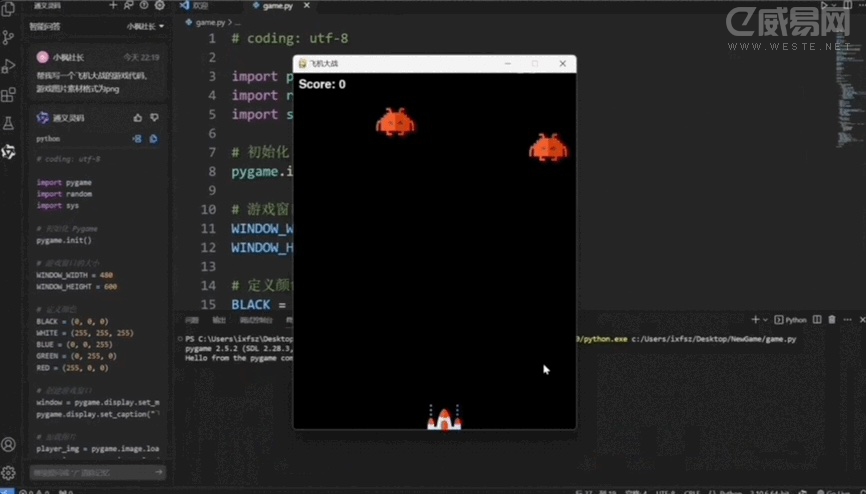Open Tongyi Lingma panel settings gear
The image size is (866, 494).
pos(159,6)
